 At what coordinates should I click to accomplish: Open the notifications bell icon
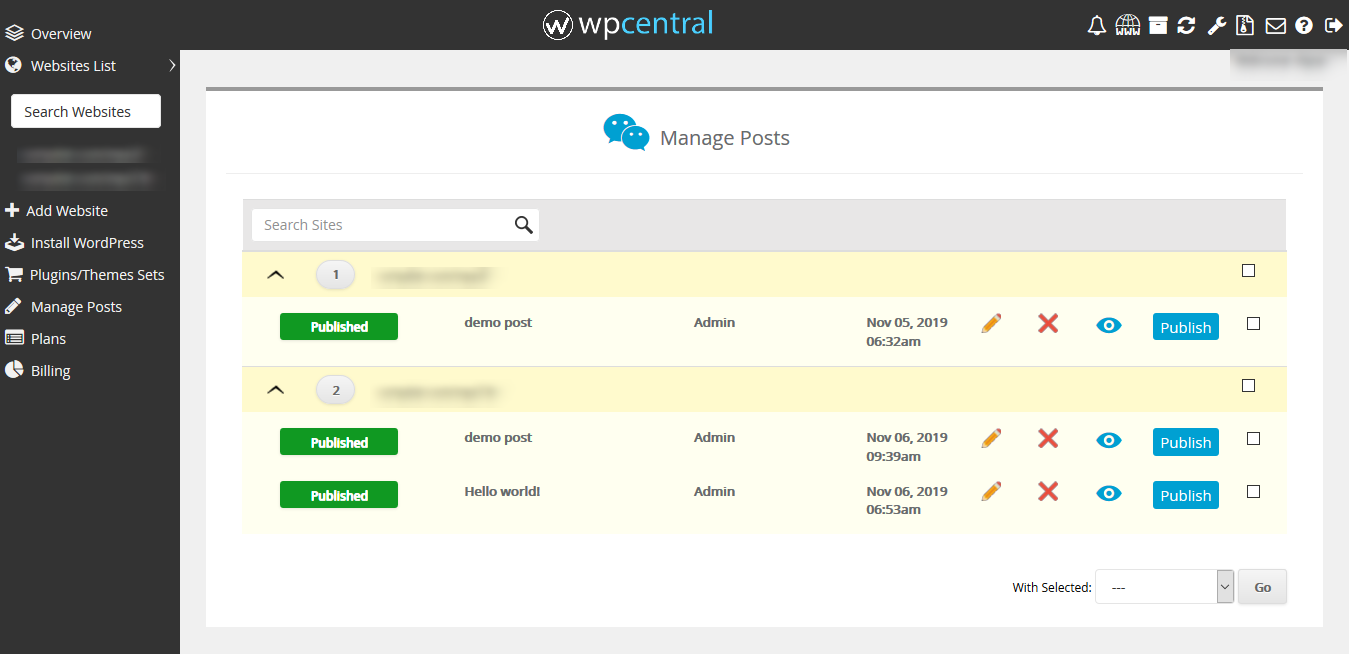pos(1097,26)
